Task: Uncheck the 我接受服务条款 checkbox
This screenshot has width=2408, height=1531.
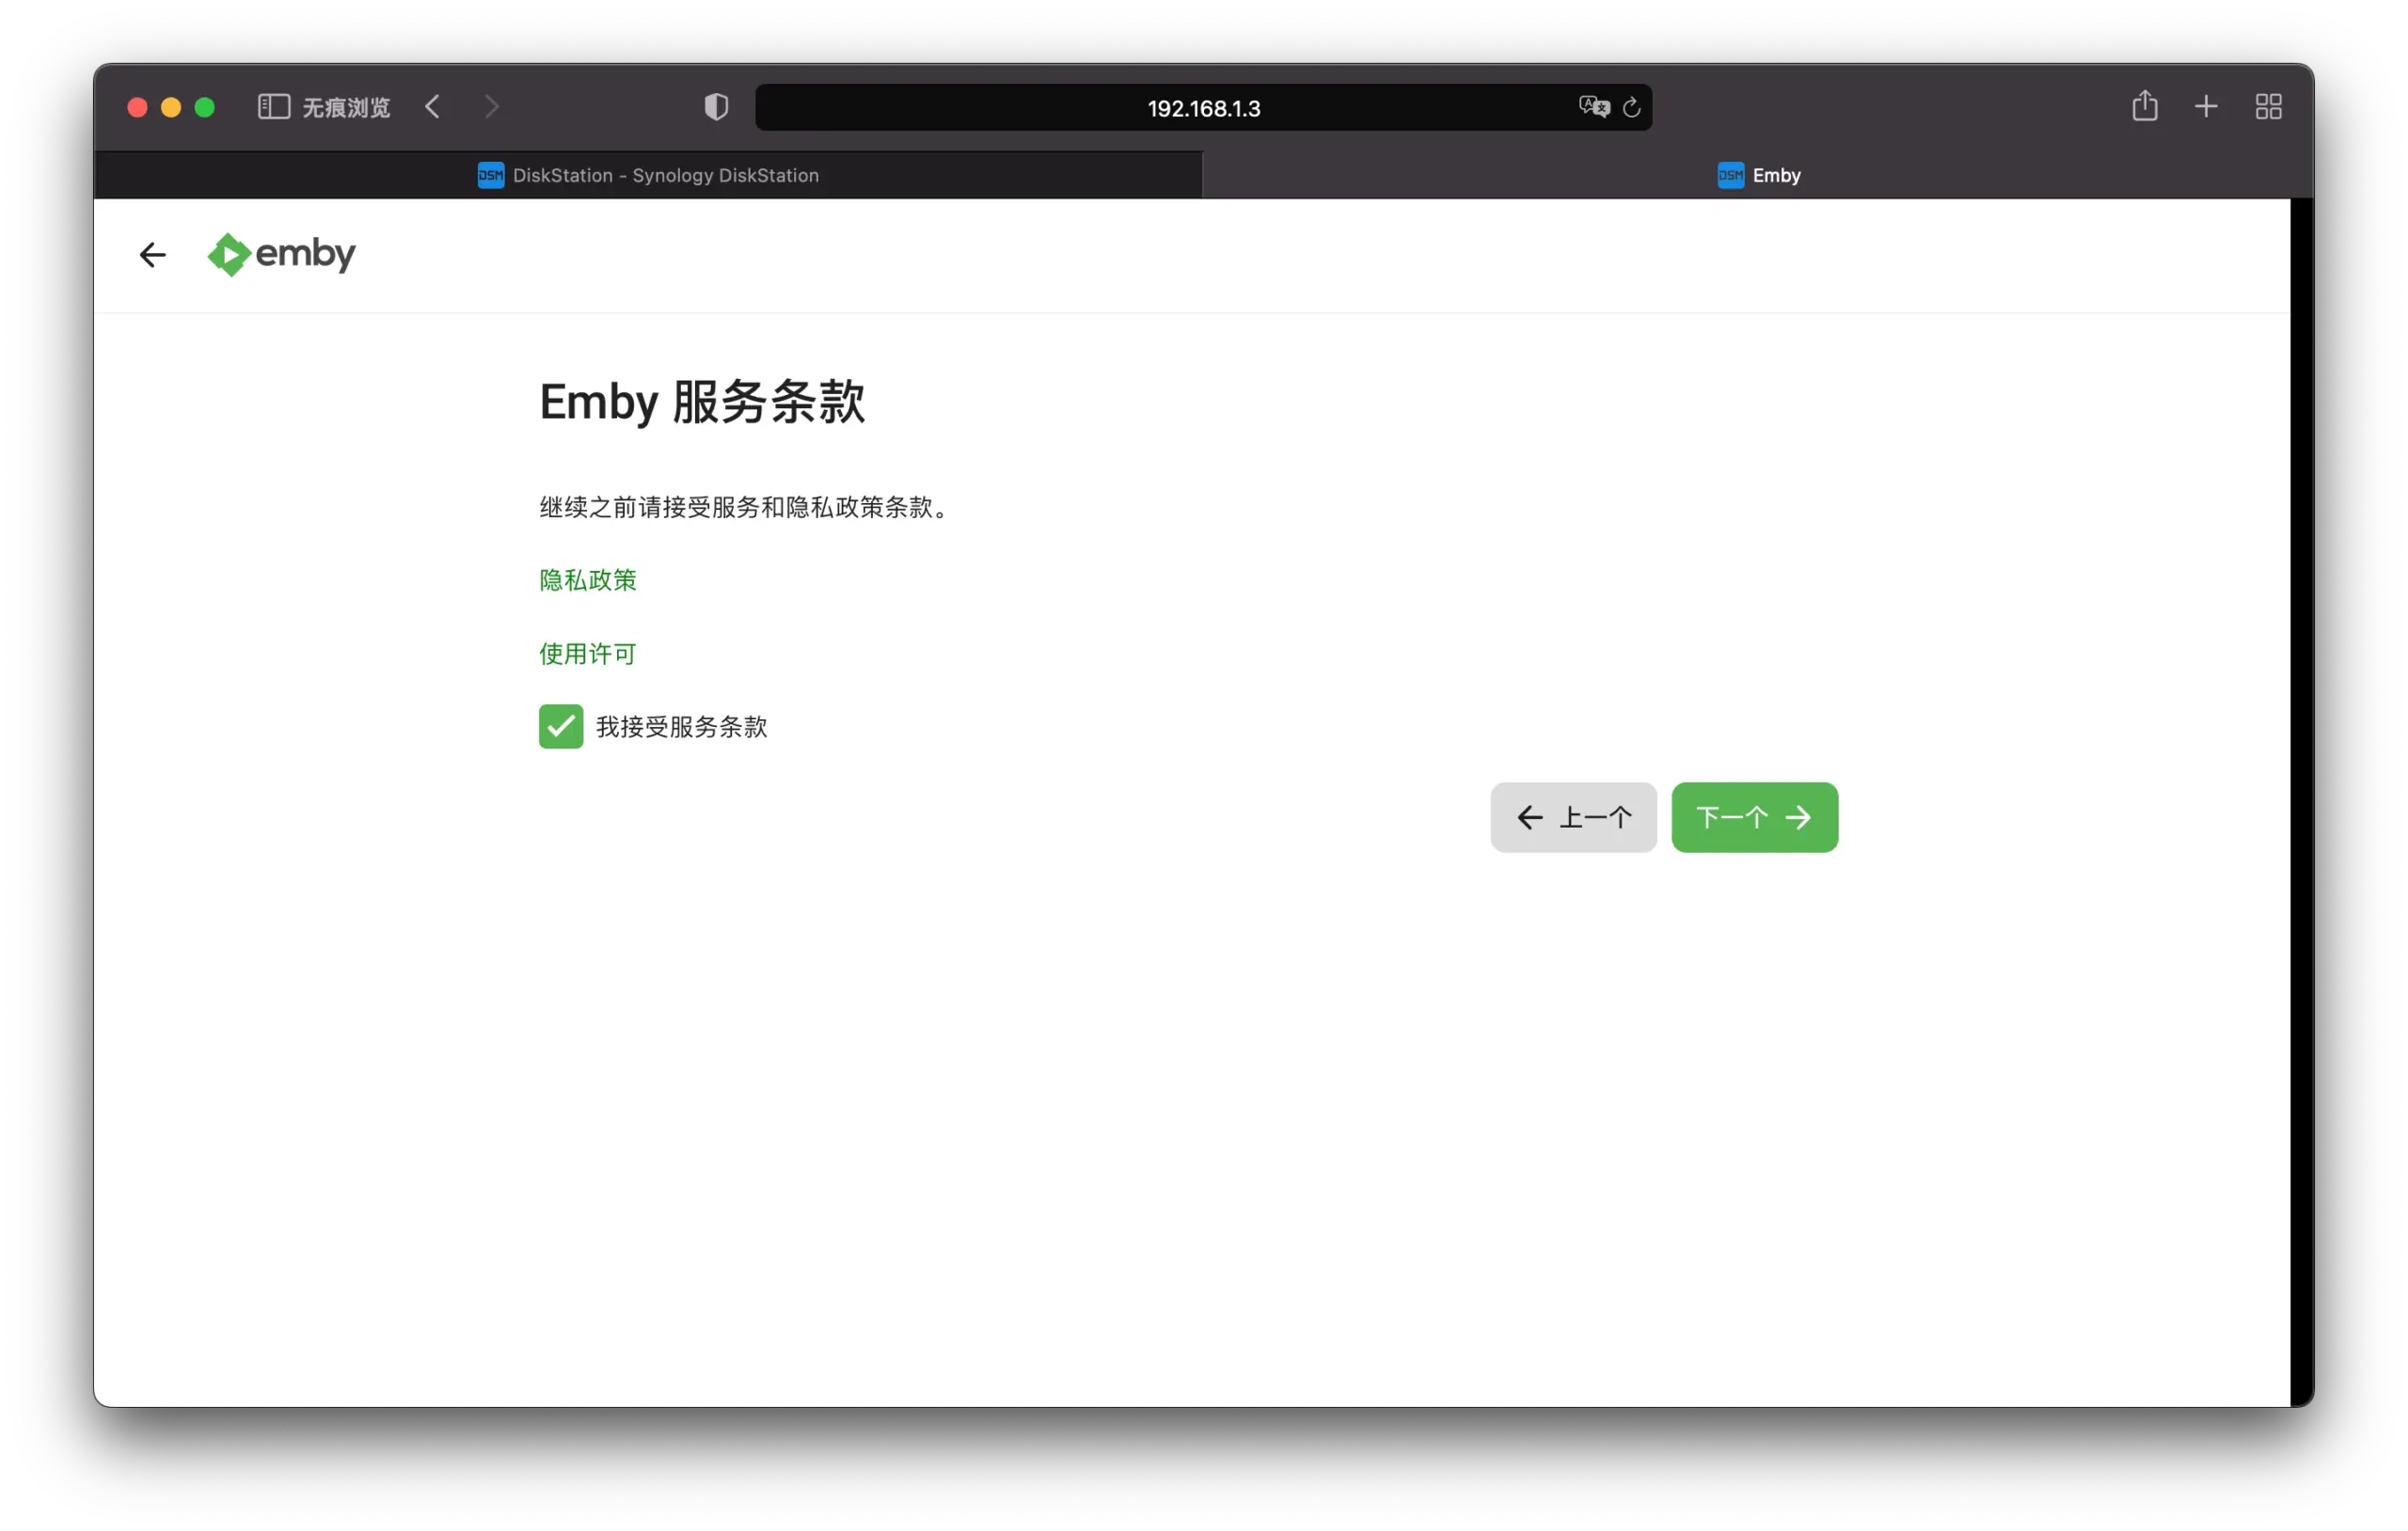Action: tap(561, 726)
